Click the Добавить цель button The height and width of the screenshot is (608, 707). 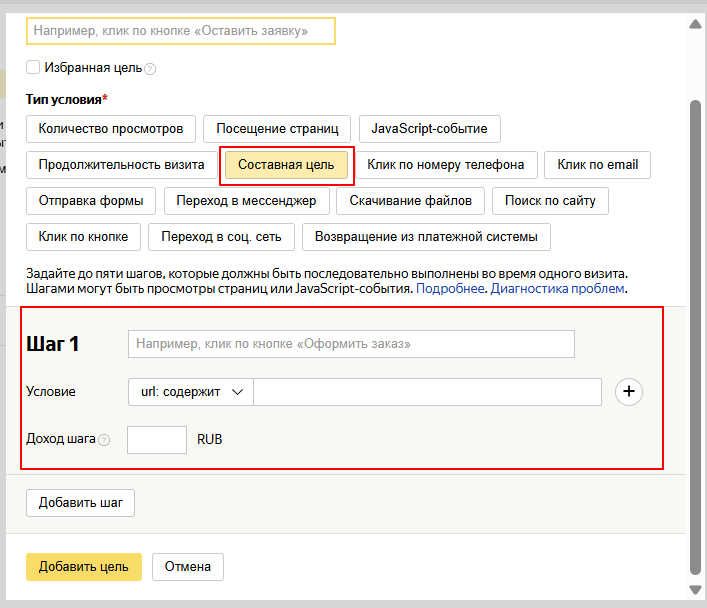(x=84, y=567)
